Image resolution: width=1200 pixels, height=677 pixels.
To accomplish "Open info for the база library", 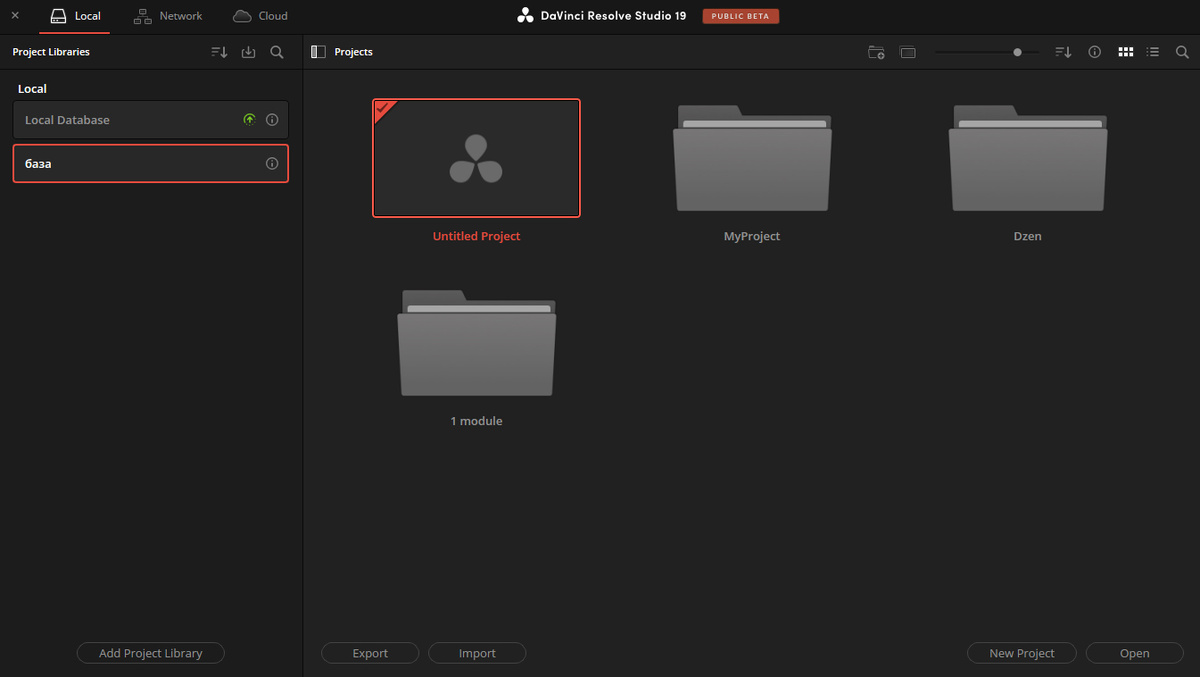I will (x=272, y=163).
